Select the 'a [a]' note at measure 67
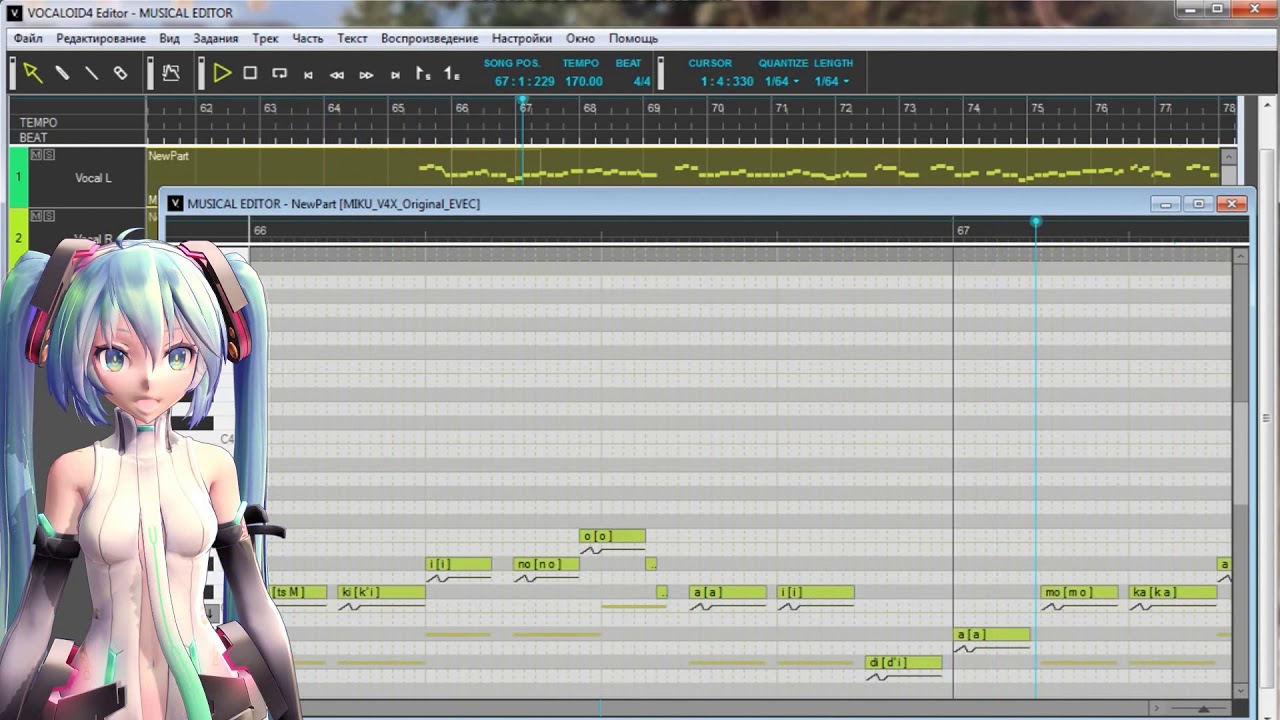Image resolution: width=1280 pixels, height=720 pixels. point(992,634)
